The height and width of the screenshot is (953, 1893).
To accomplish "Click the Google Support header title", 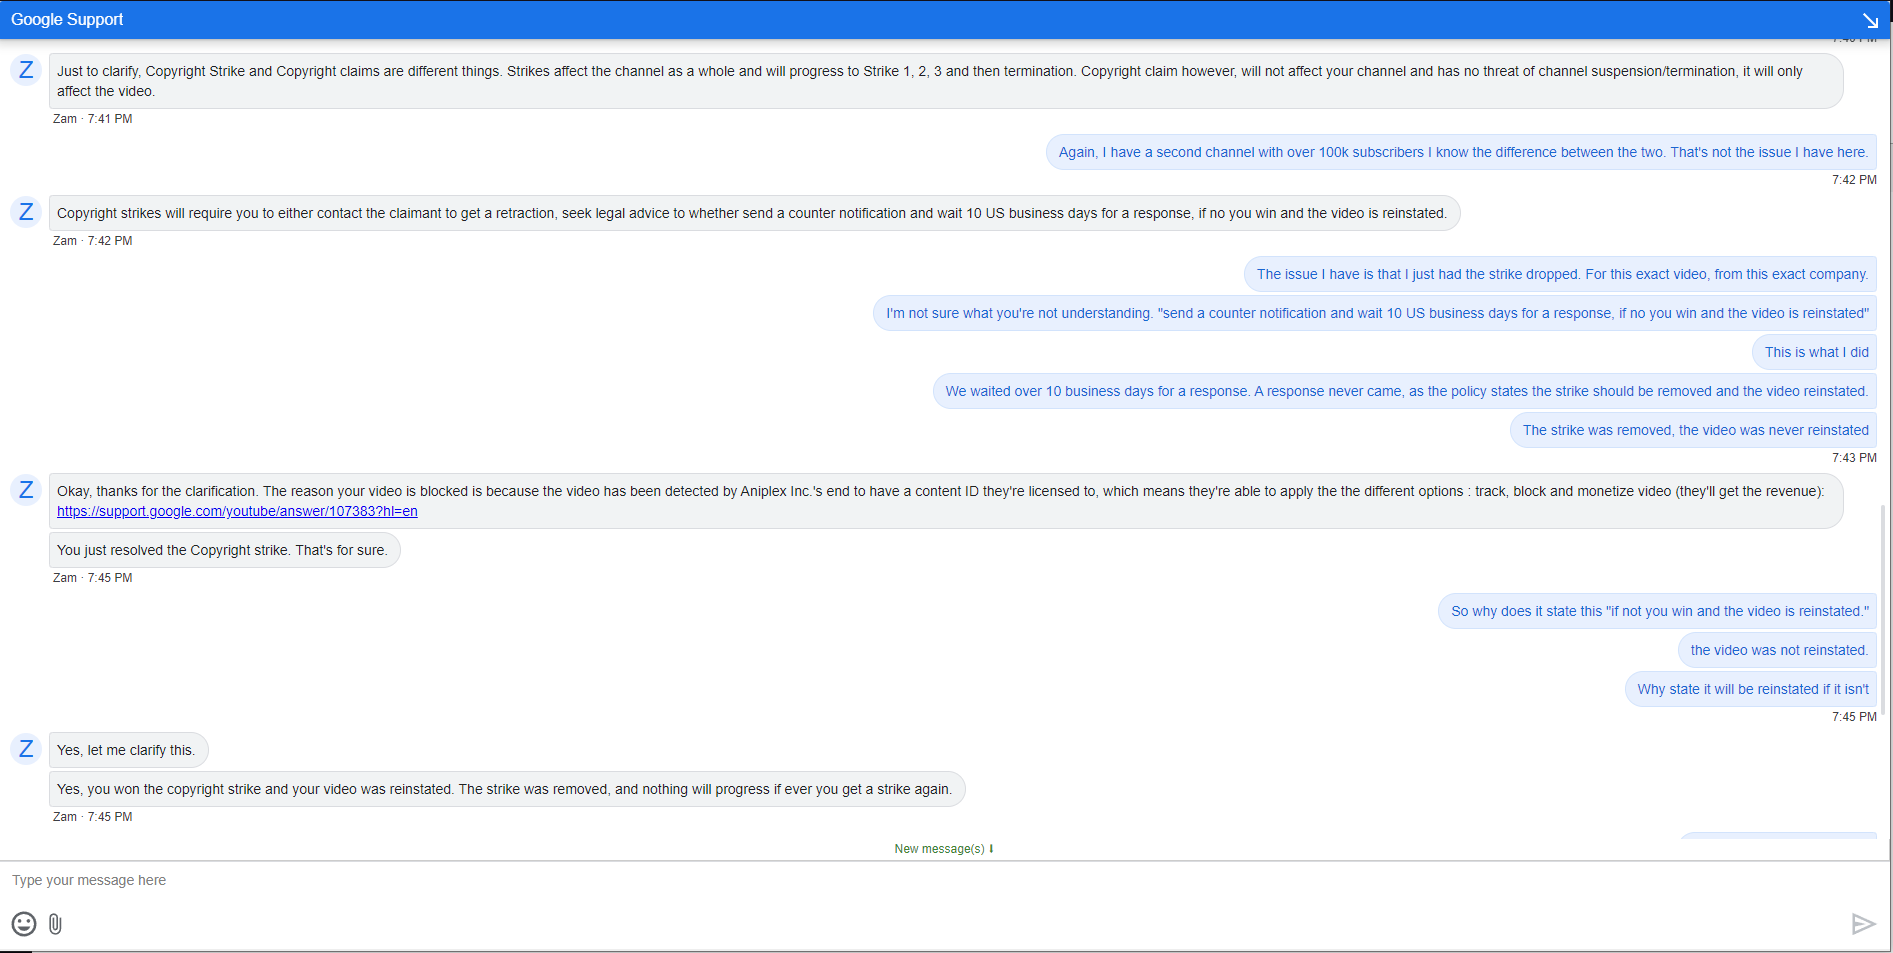I will pyautogui.click(x=67, y=19).
